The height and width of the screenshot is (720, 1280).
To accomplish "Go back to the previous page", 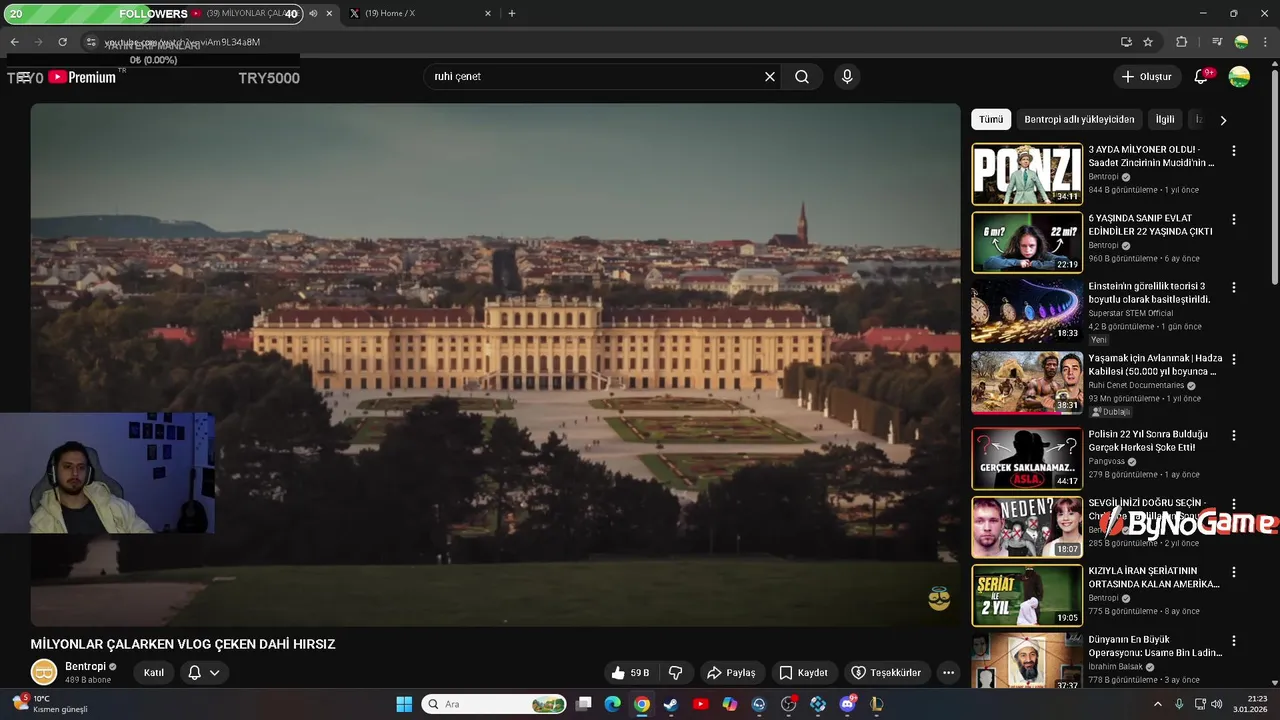I will coord(14,42).
